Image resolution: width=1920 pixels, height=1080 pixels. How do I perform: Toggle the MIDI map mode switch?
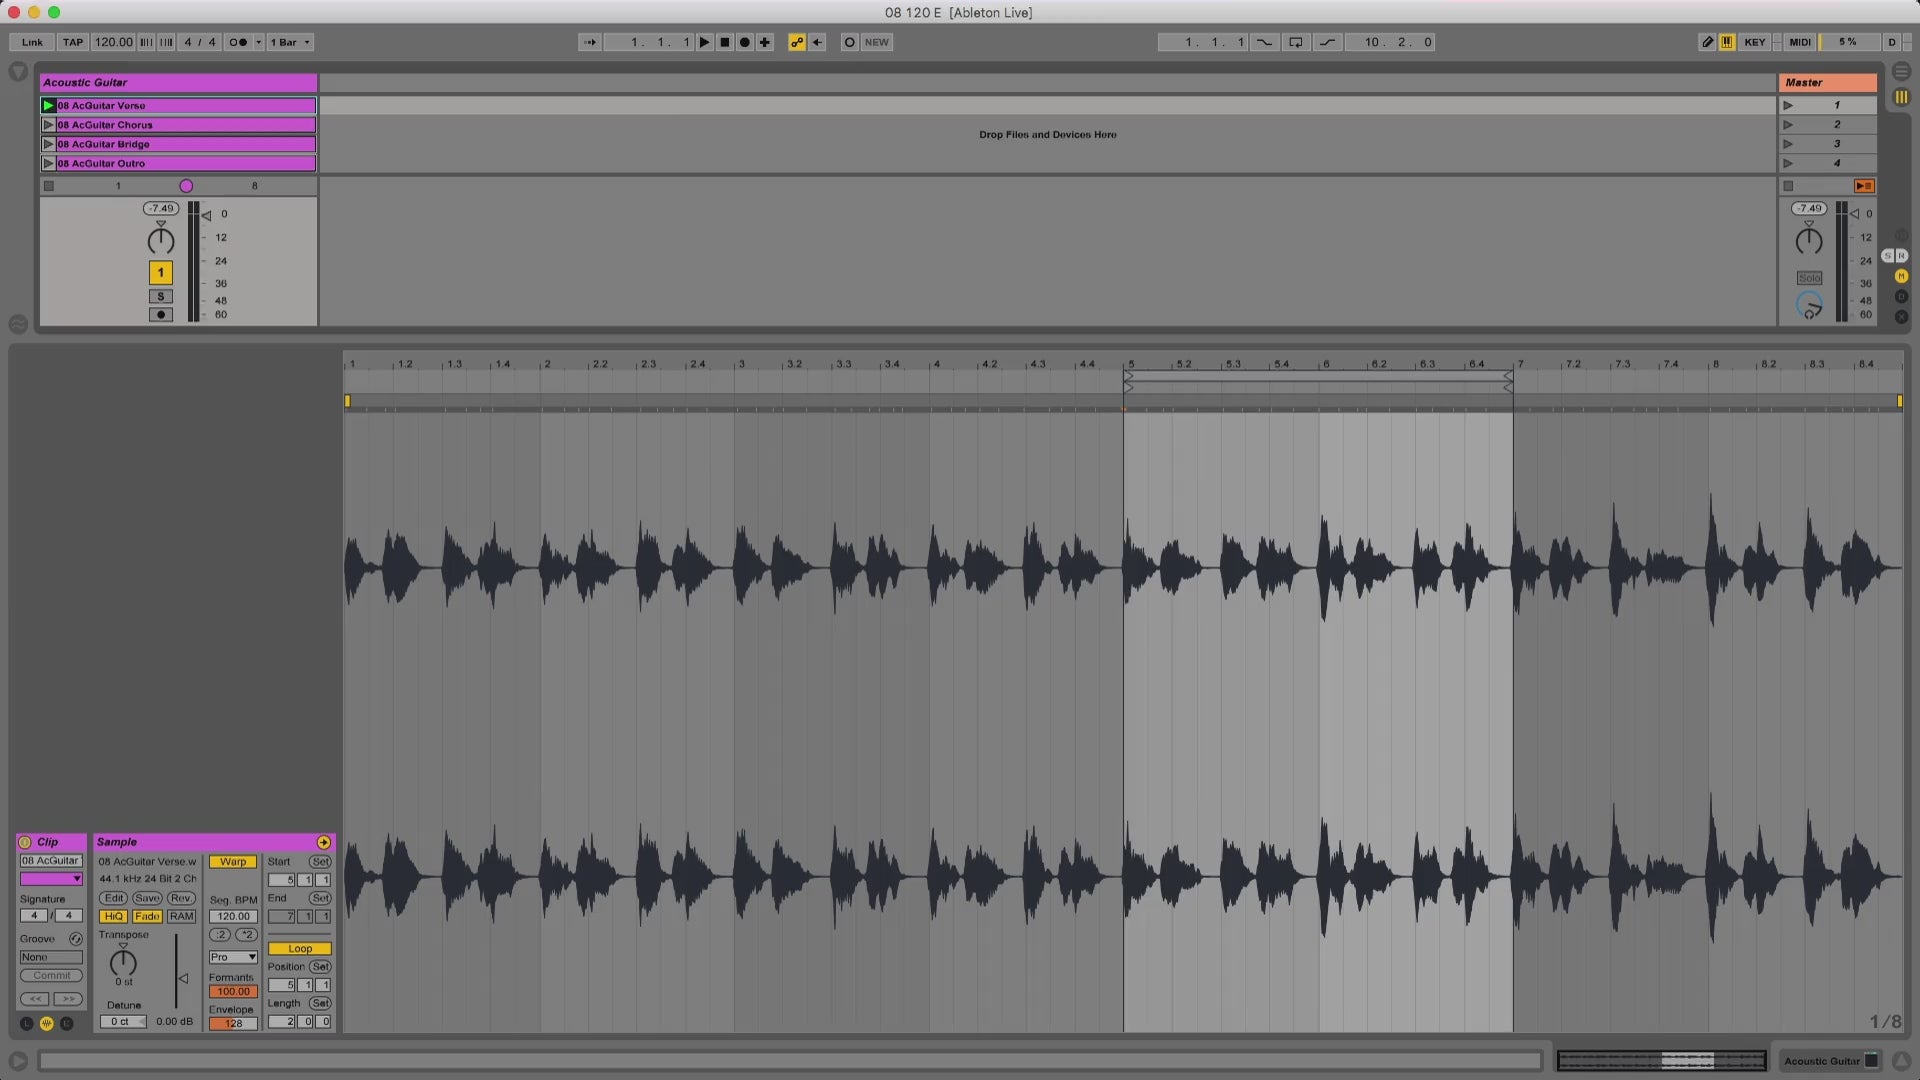1800,42
